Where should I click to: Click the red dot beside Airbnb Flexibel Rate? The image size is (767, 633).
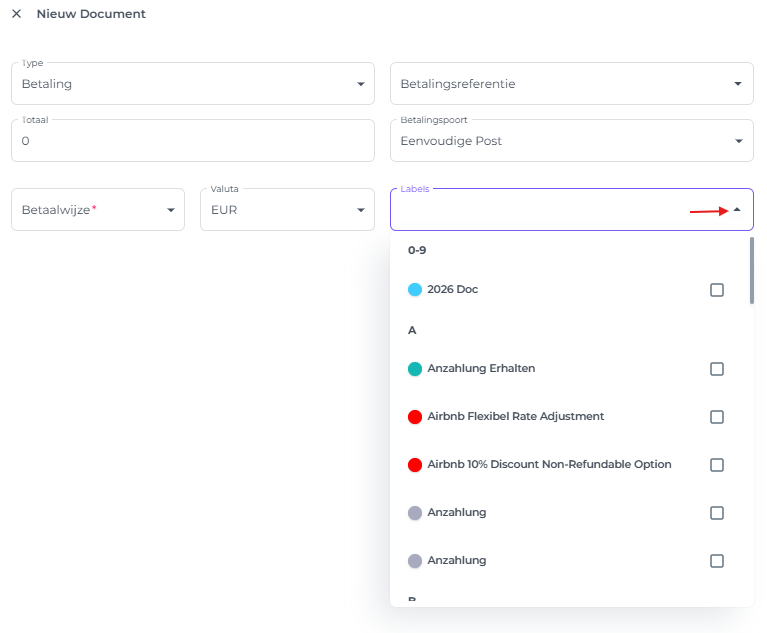(x=415, y=417)
